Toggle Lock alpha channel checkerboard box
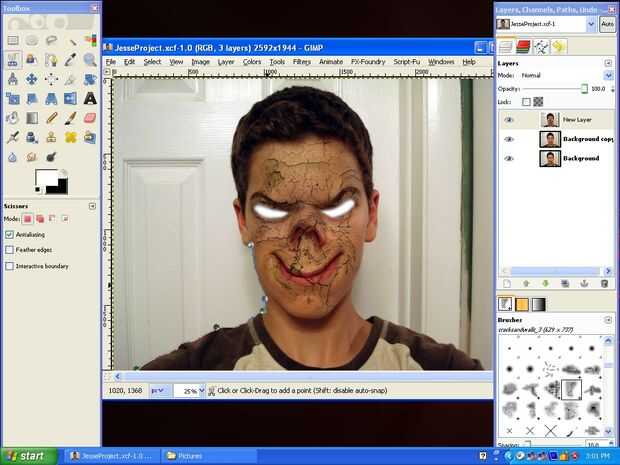Screen dimensions: 620x465 538,102
